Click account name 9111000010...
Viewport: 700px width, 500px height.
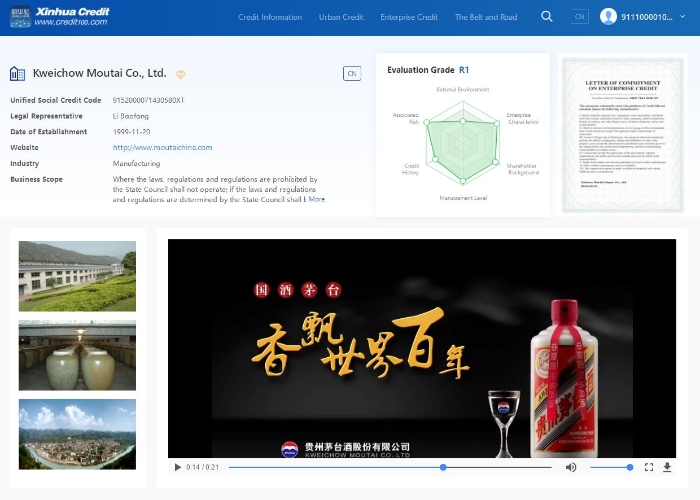point(646,17)
